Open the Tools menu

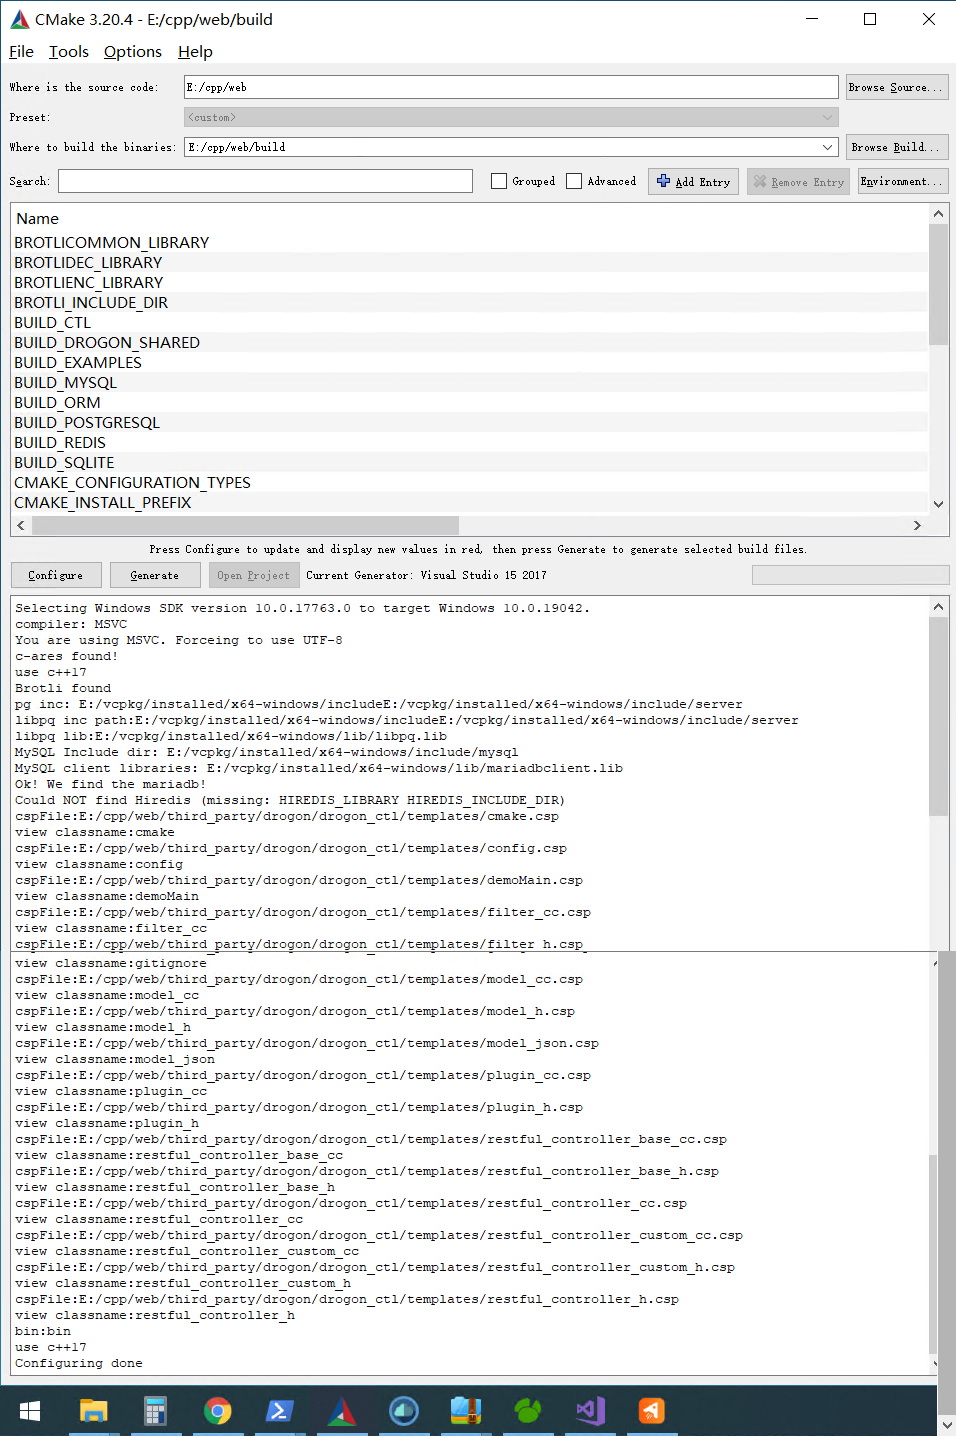[x=69, y=52]
